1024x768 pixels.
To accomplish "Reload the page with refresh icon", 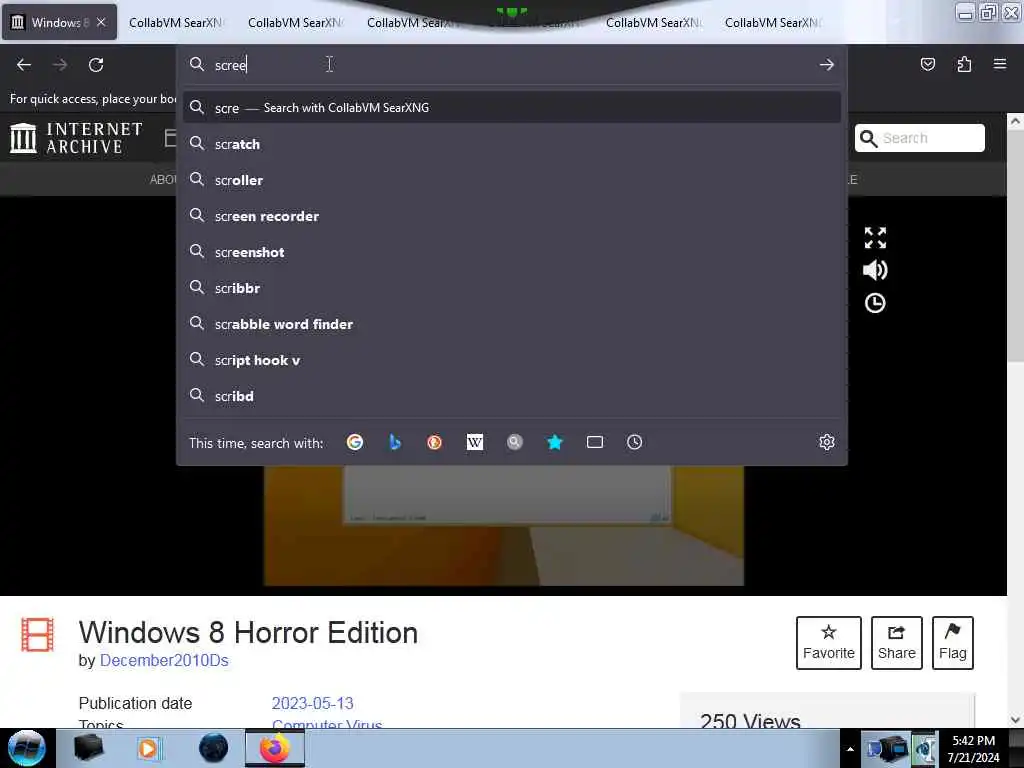I will pyautogui.click(x=96, y=65).
